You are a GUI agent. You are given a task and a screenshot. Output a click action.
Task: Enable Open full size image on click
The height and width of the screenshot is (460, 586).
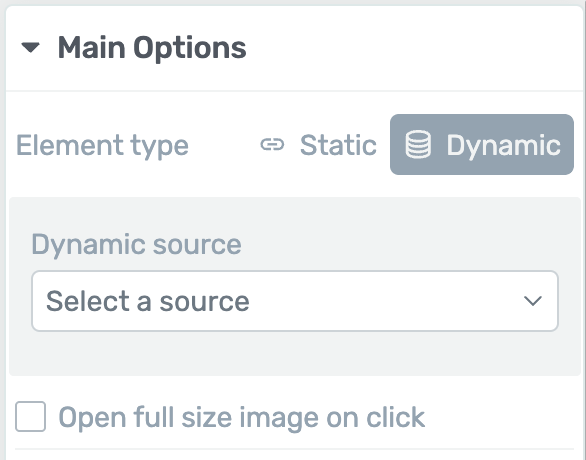click(x=31, y=417)
